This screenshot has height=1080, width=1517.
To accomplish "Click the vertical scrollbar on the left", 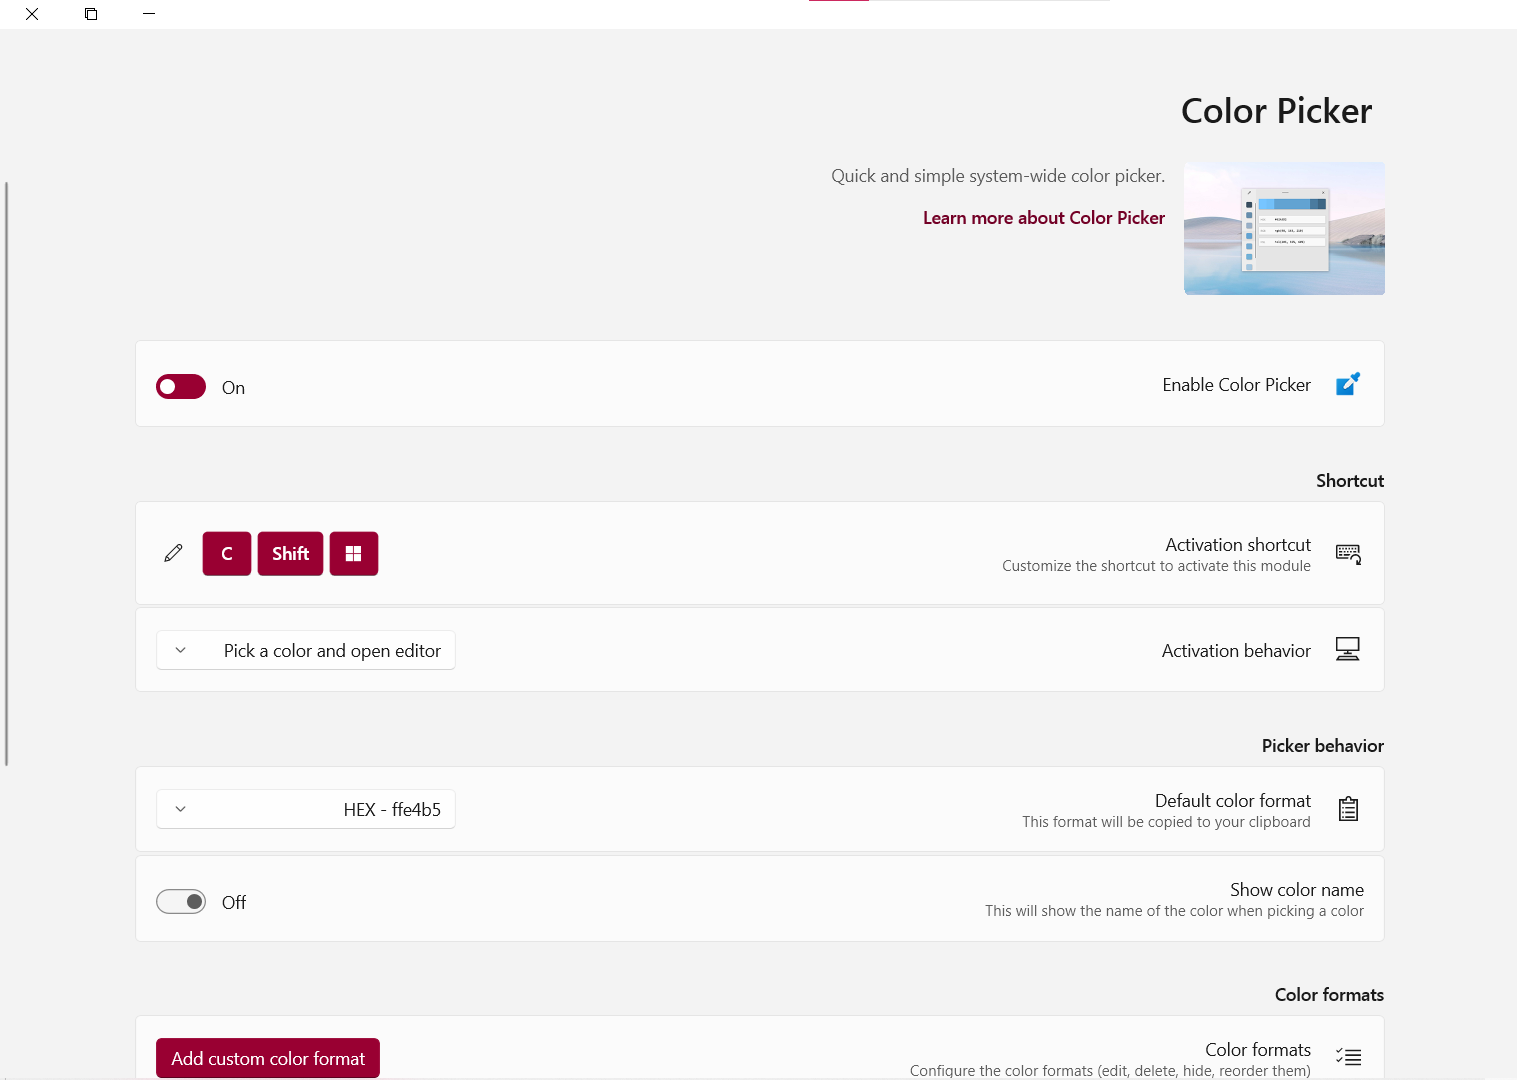I will pos(6,474).
